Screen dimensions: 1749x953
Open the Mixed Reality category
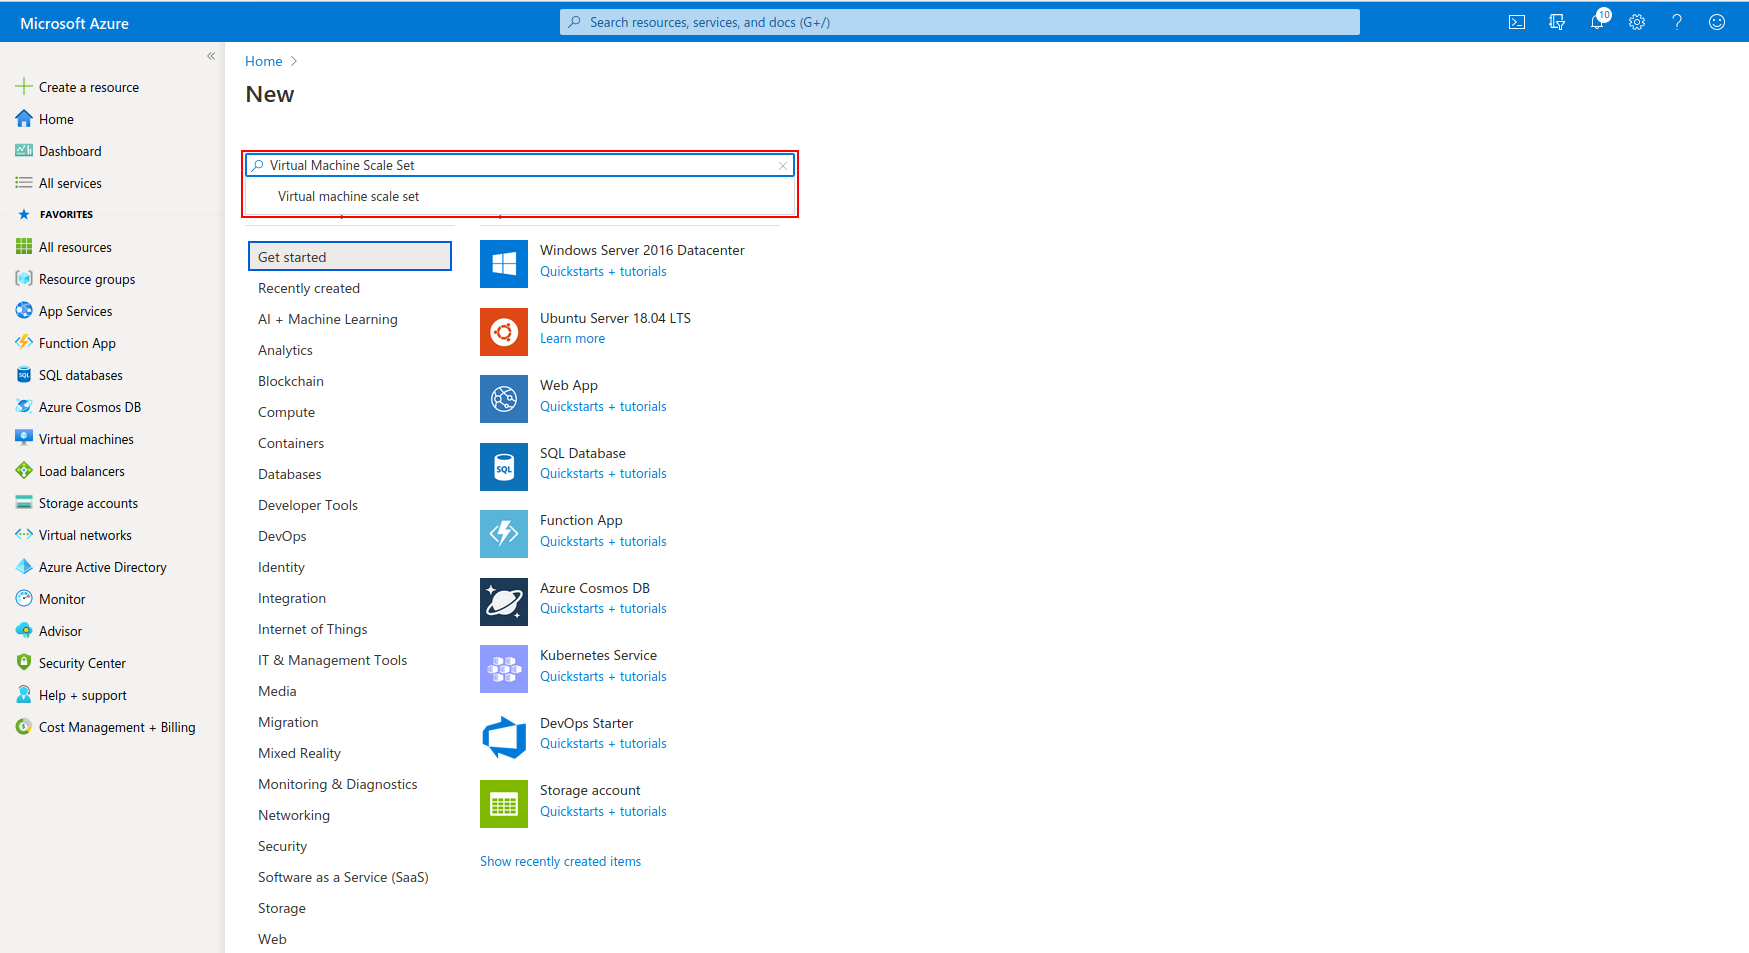299,753
